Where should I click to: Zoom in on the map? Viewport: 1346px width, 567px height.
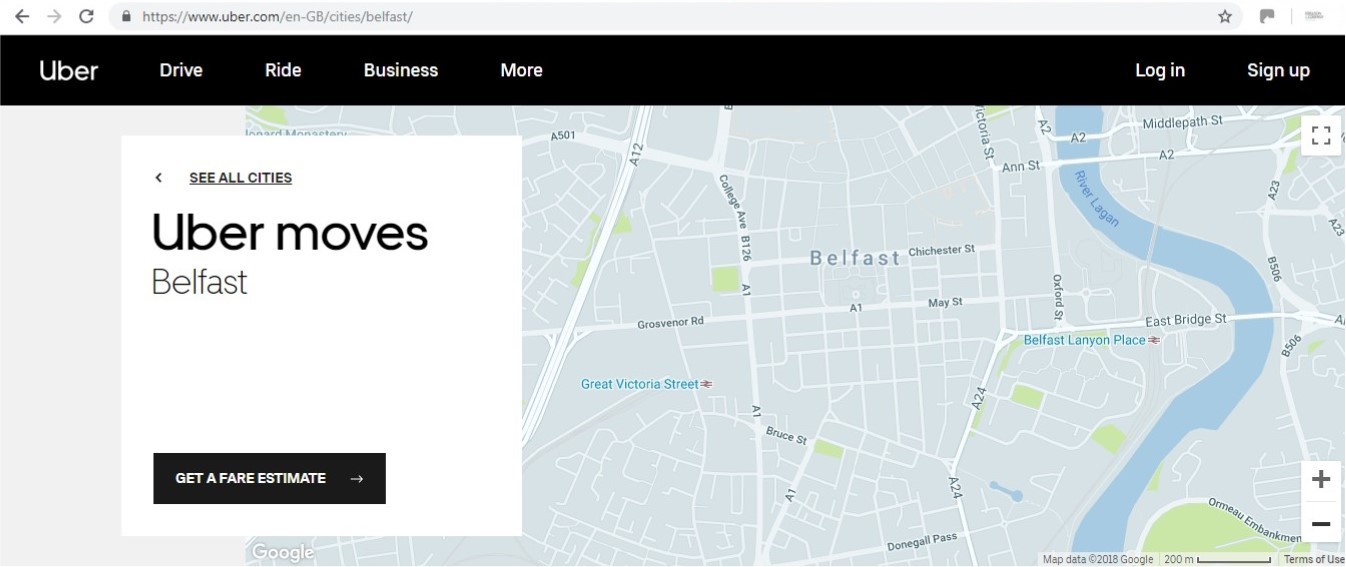click(1321, 479)
